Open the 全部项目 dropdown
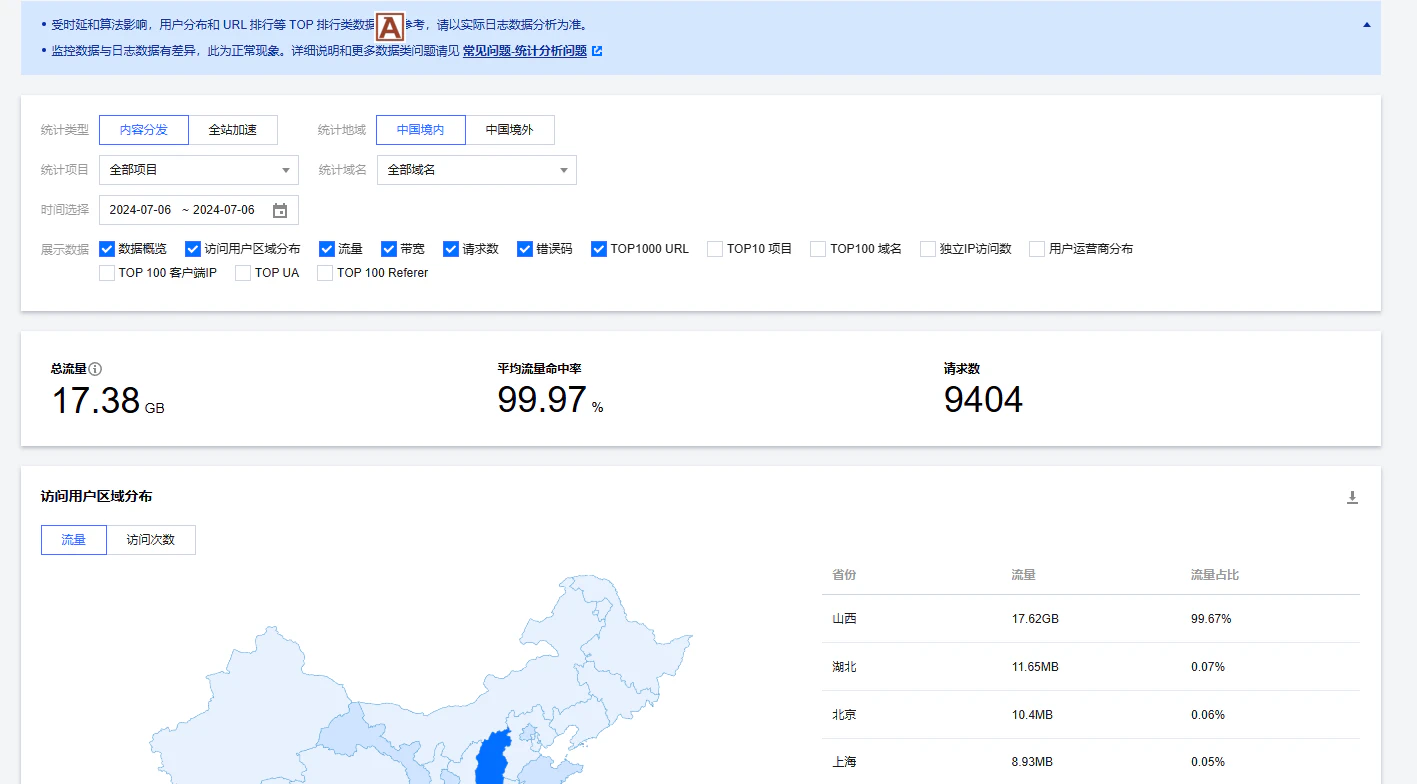1417x784 pixels. click(x=198, y=169)
